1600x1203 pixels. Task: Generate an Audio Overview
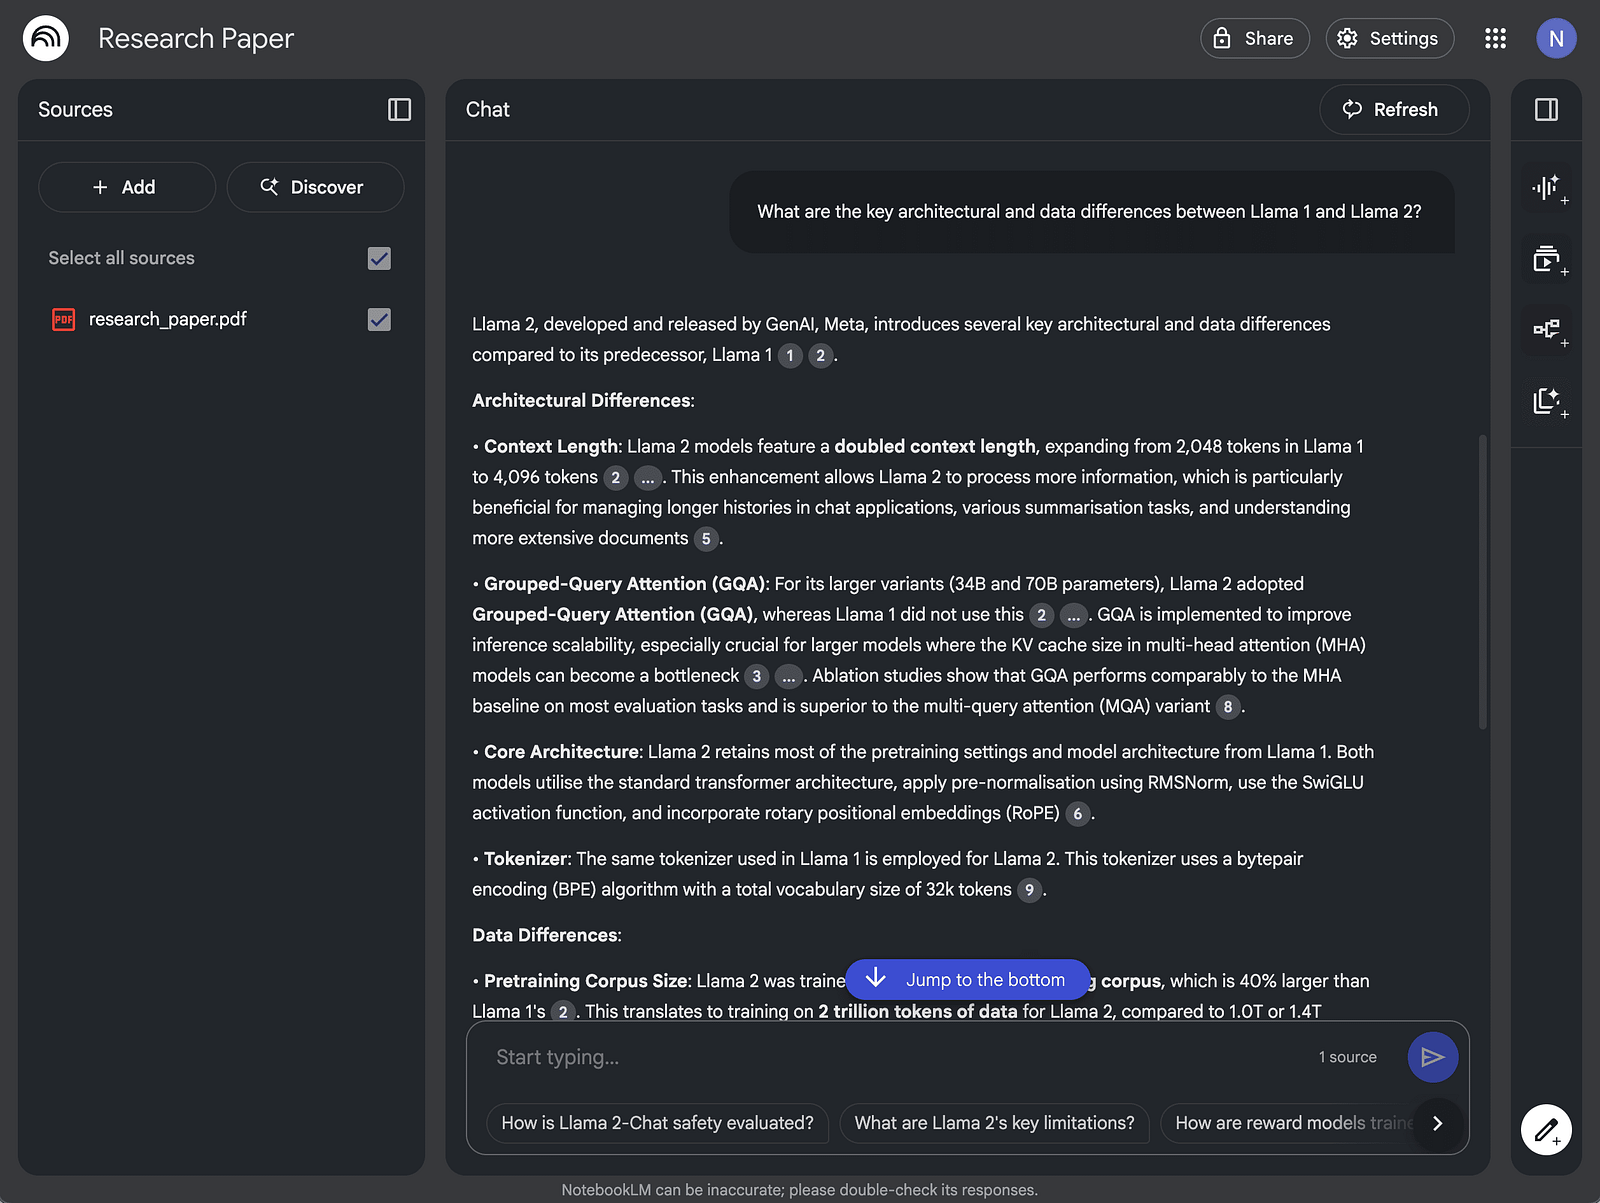(1547, 187)
